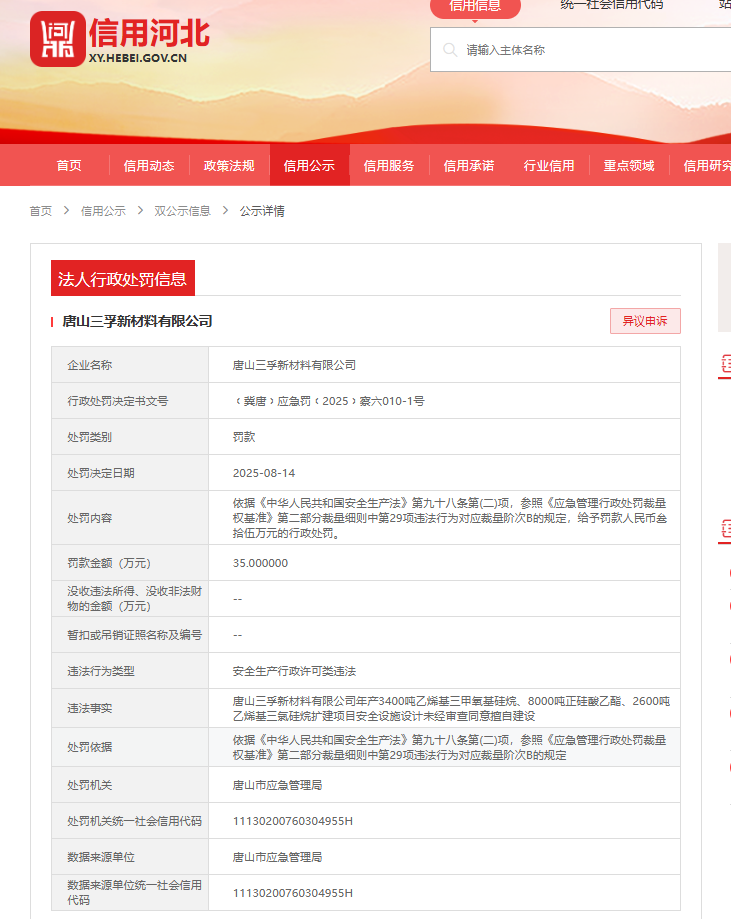Click 安全生产行政许可类违法 value

(294, 671)
